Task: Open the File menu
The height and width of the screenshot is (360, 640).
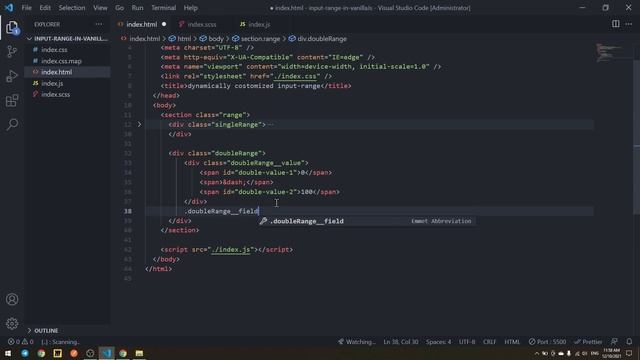Action: pos(27,8)
